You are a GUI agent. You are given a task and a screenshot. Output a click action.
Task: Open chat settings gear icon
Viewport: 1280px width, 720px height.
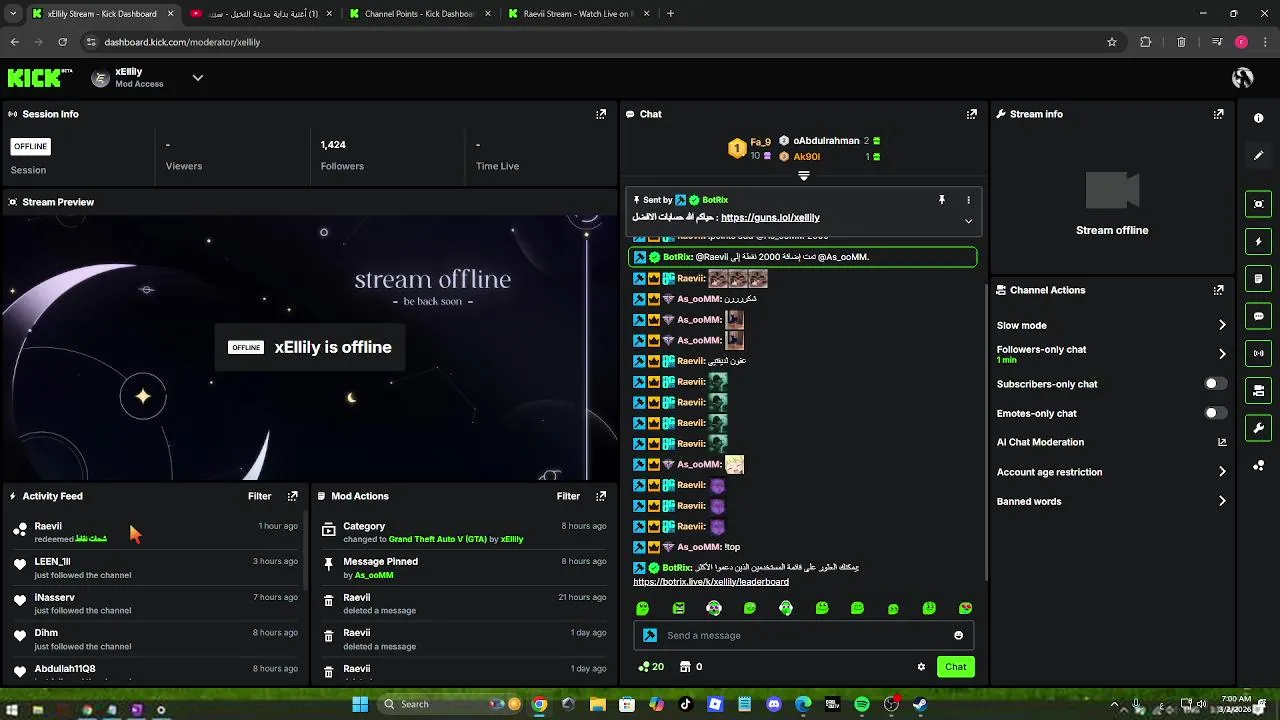(921, 667)
